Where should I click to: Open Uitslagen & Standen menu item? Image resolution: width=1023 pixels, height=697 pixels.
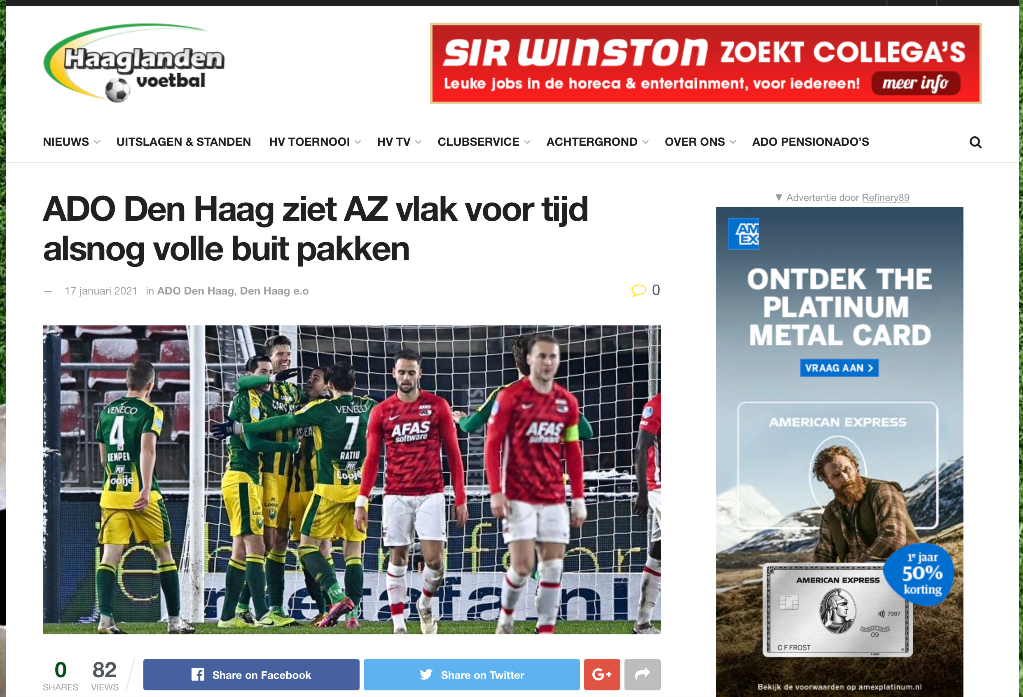(183, 142)
